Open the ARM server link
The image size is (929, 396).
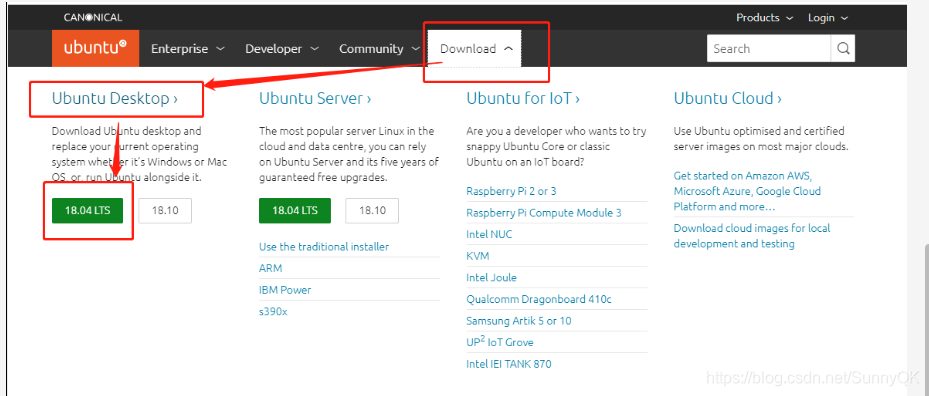coord(271,268)
